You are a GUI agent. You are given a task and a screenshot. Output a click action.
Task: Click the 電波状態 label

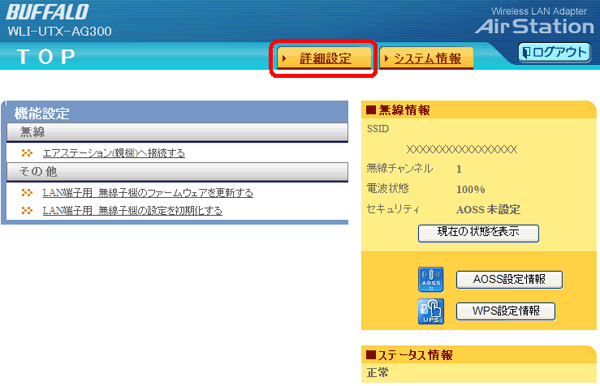(x=388, y=188)
